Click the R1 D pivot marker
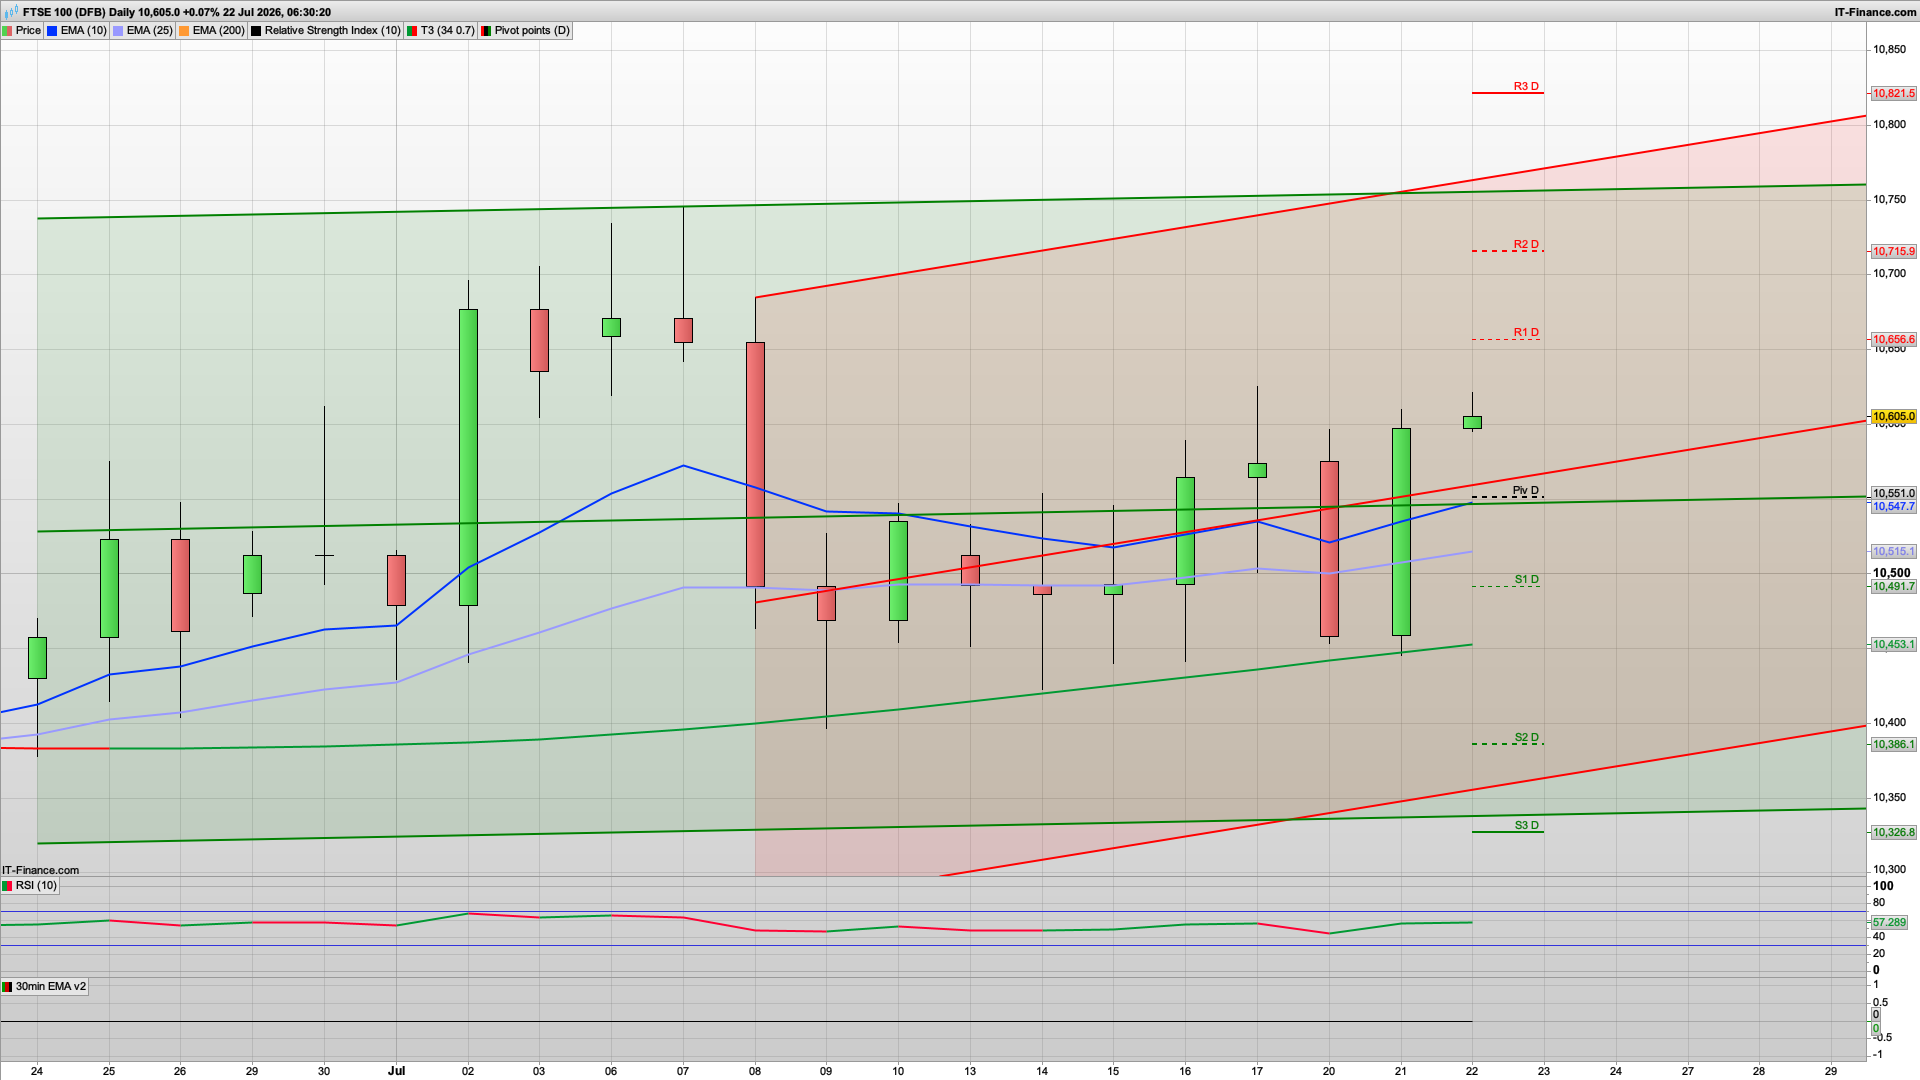Viewport: 1920px width, 1080px height. 1526,333
